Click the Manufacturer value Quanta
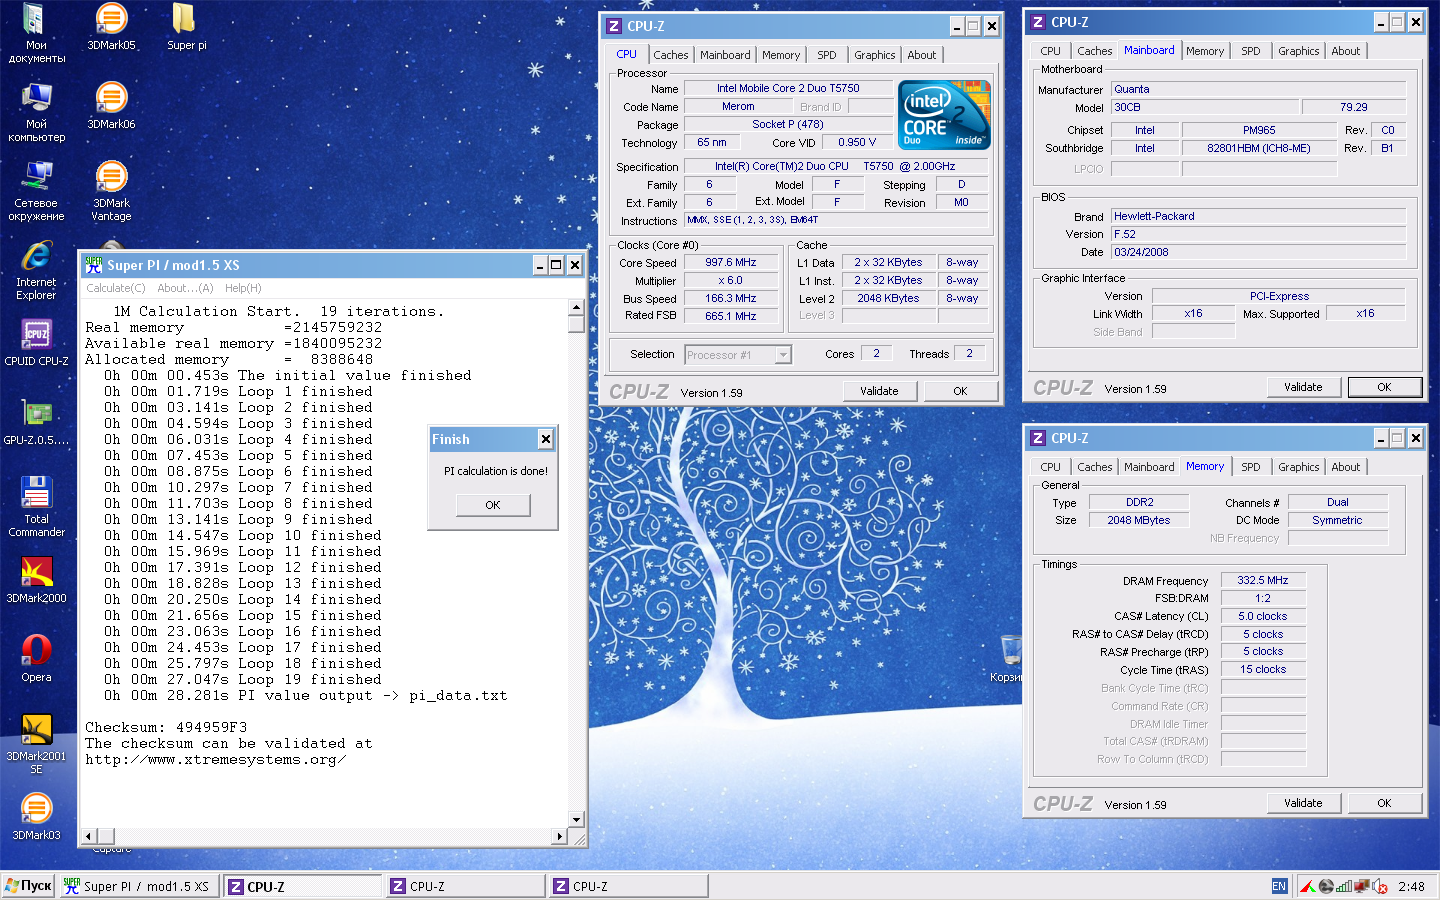This screenshot has height=900, width=1440. point(1259,89)
